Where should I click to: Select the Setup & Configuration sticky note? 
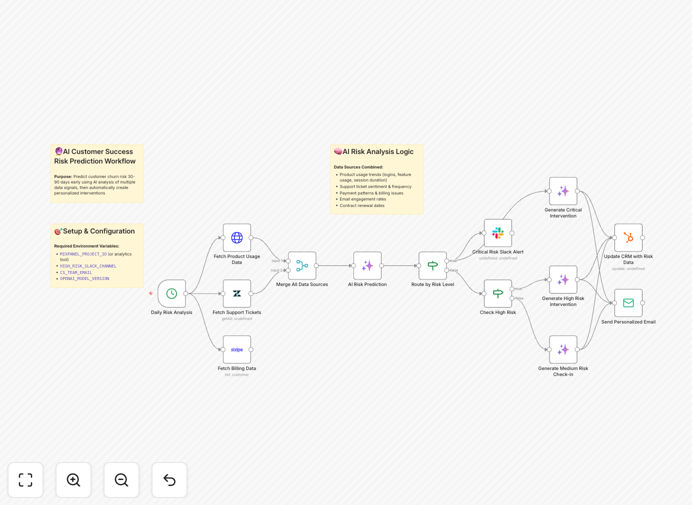[97, 255]
